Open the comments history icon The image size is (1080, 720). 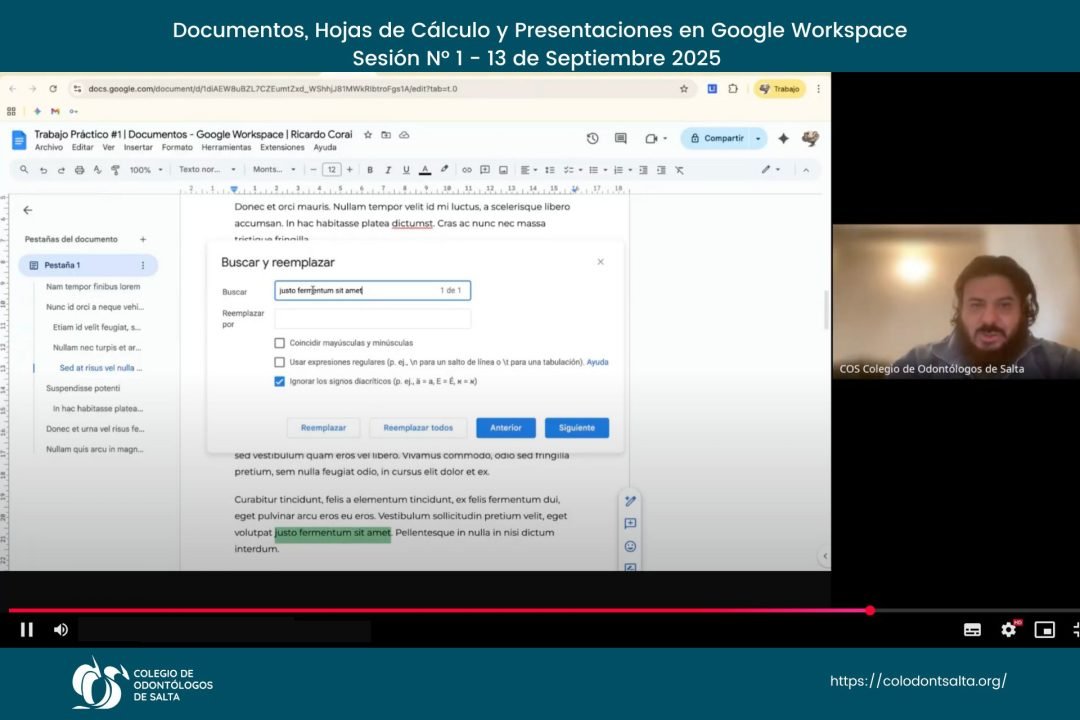click(621, 138)
